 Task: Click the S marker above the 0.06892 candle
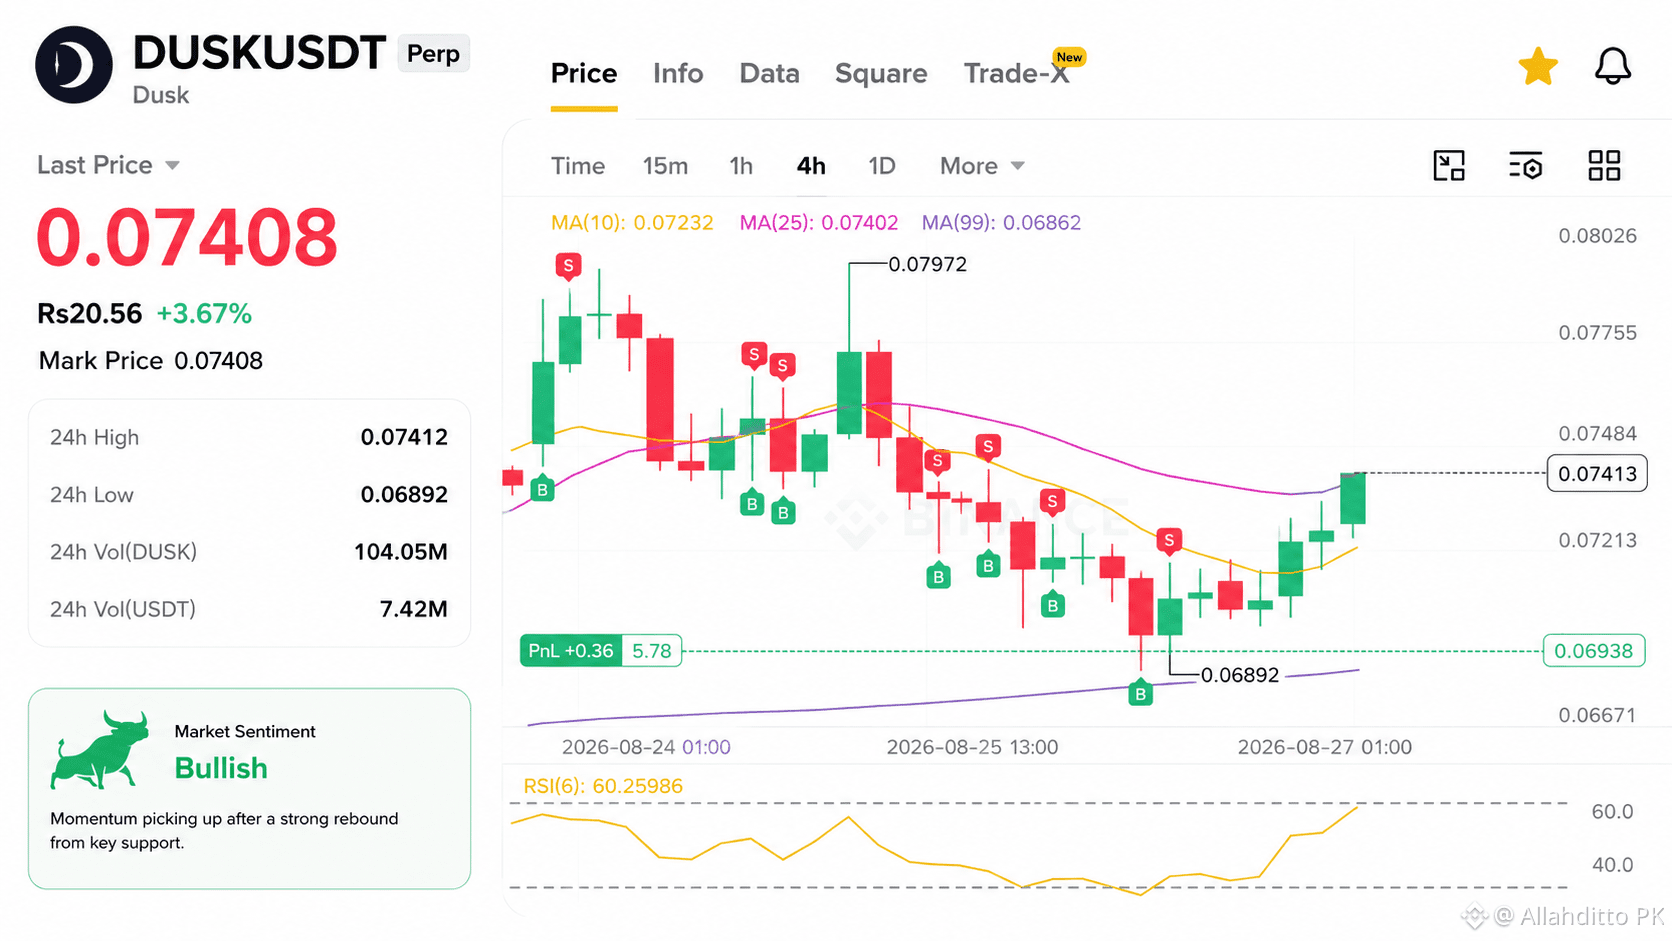click(x=1168, y=540)
